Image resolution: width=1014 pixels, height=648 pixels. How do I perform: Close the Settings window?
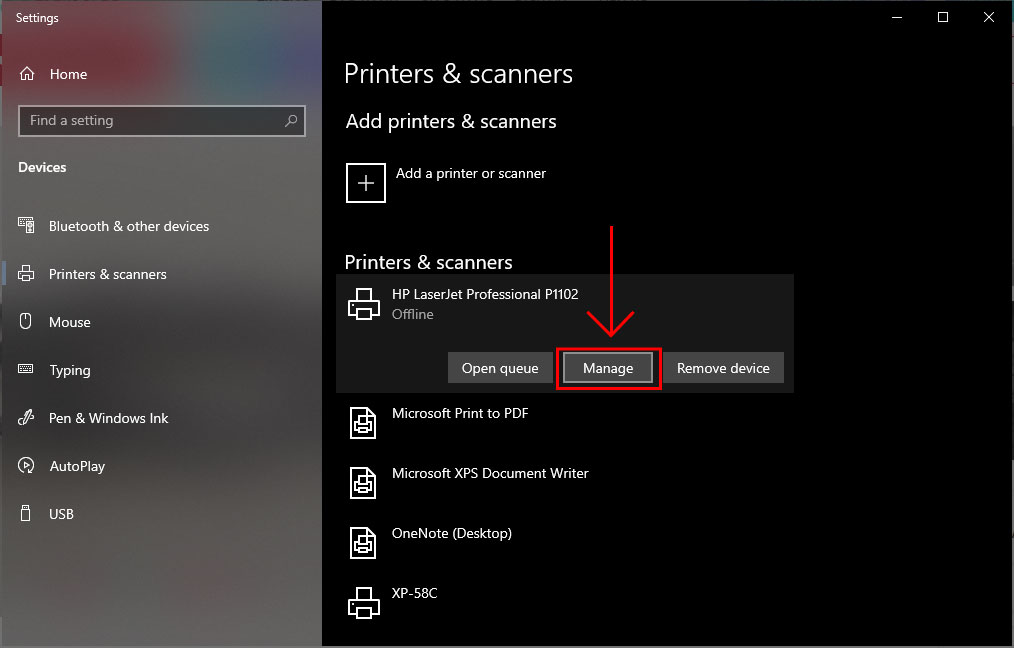pyautogui.click(x=989, y=17)
